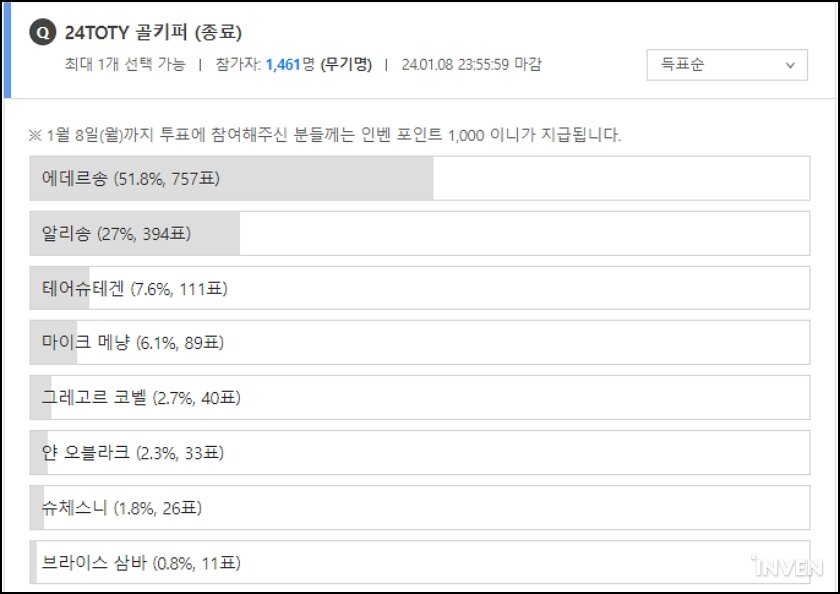Select the 에데르송 poll option text

[130, 180]
